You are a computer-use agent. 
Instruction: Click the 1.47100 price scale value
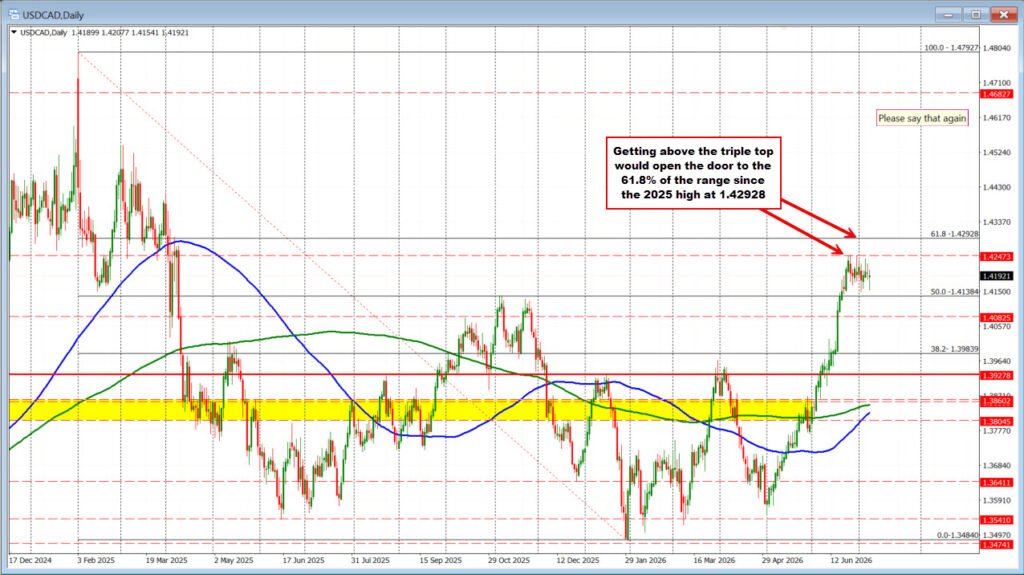coord(997,83)
